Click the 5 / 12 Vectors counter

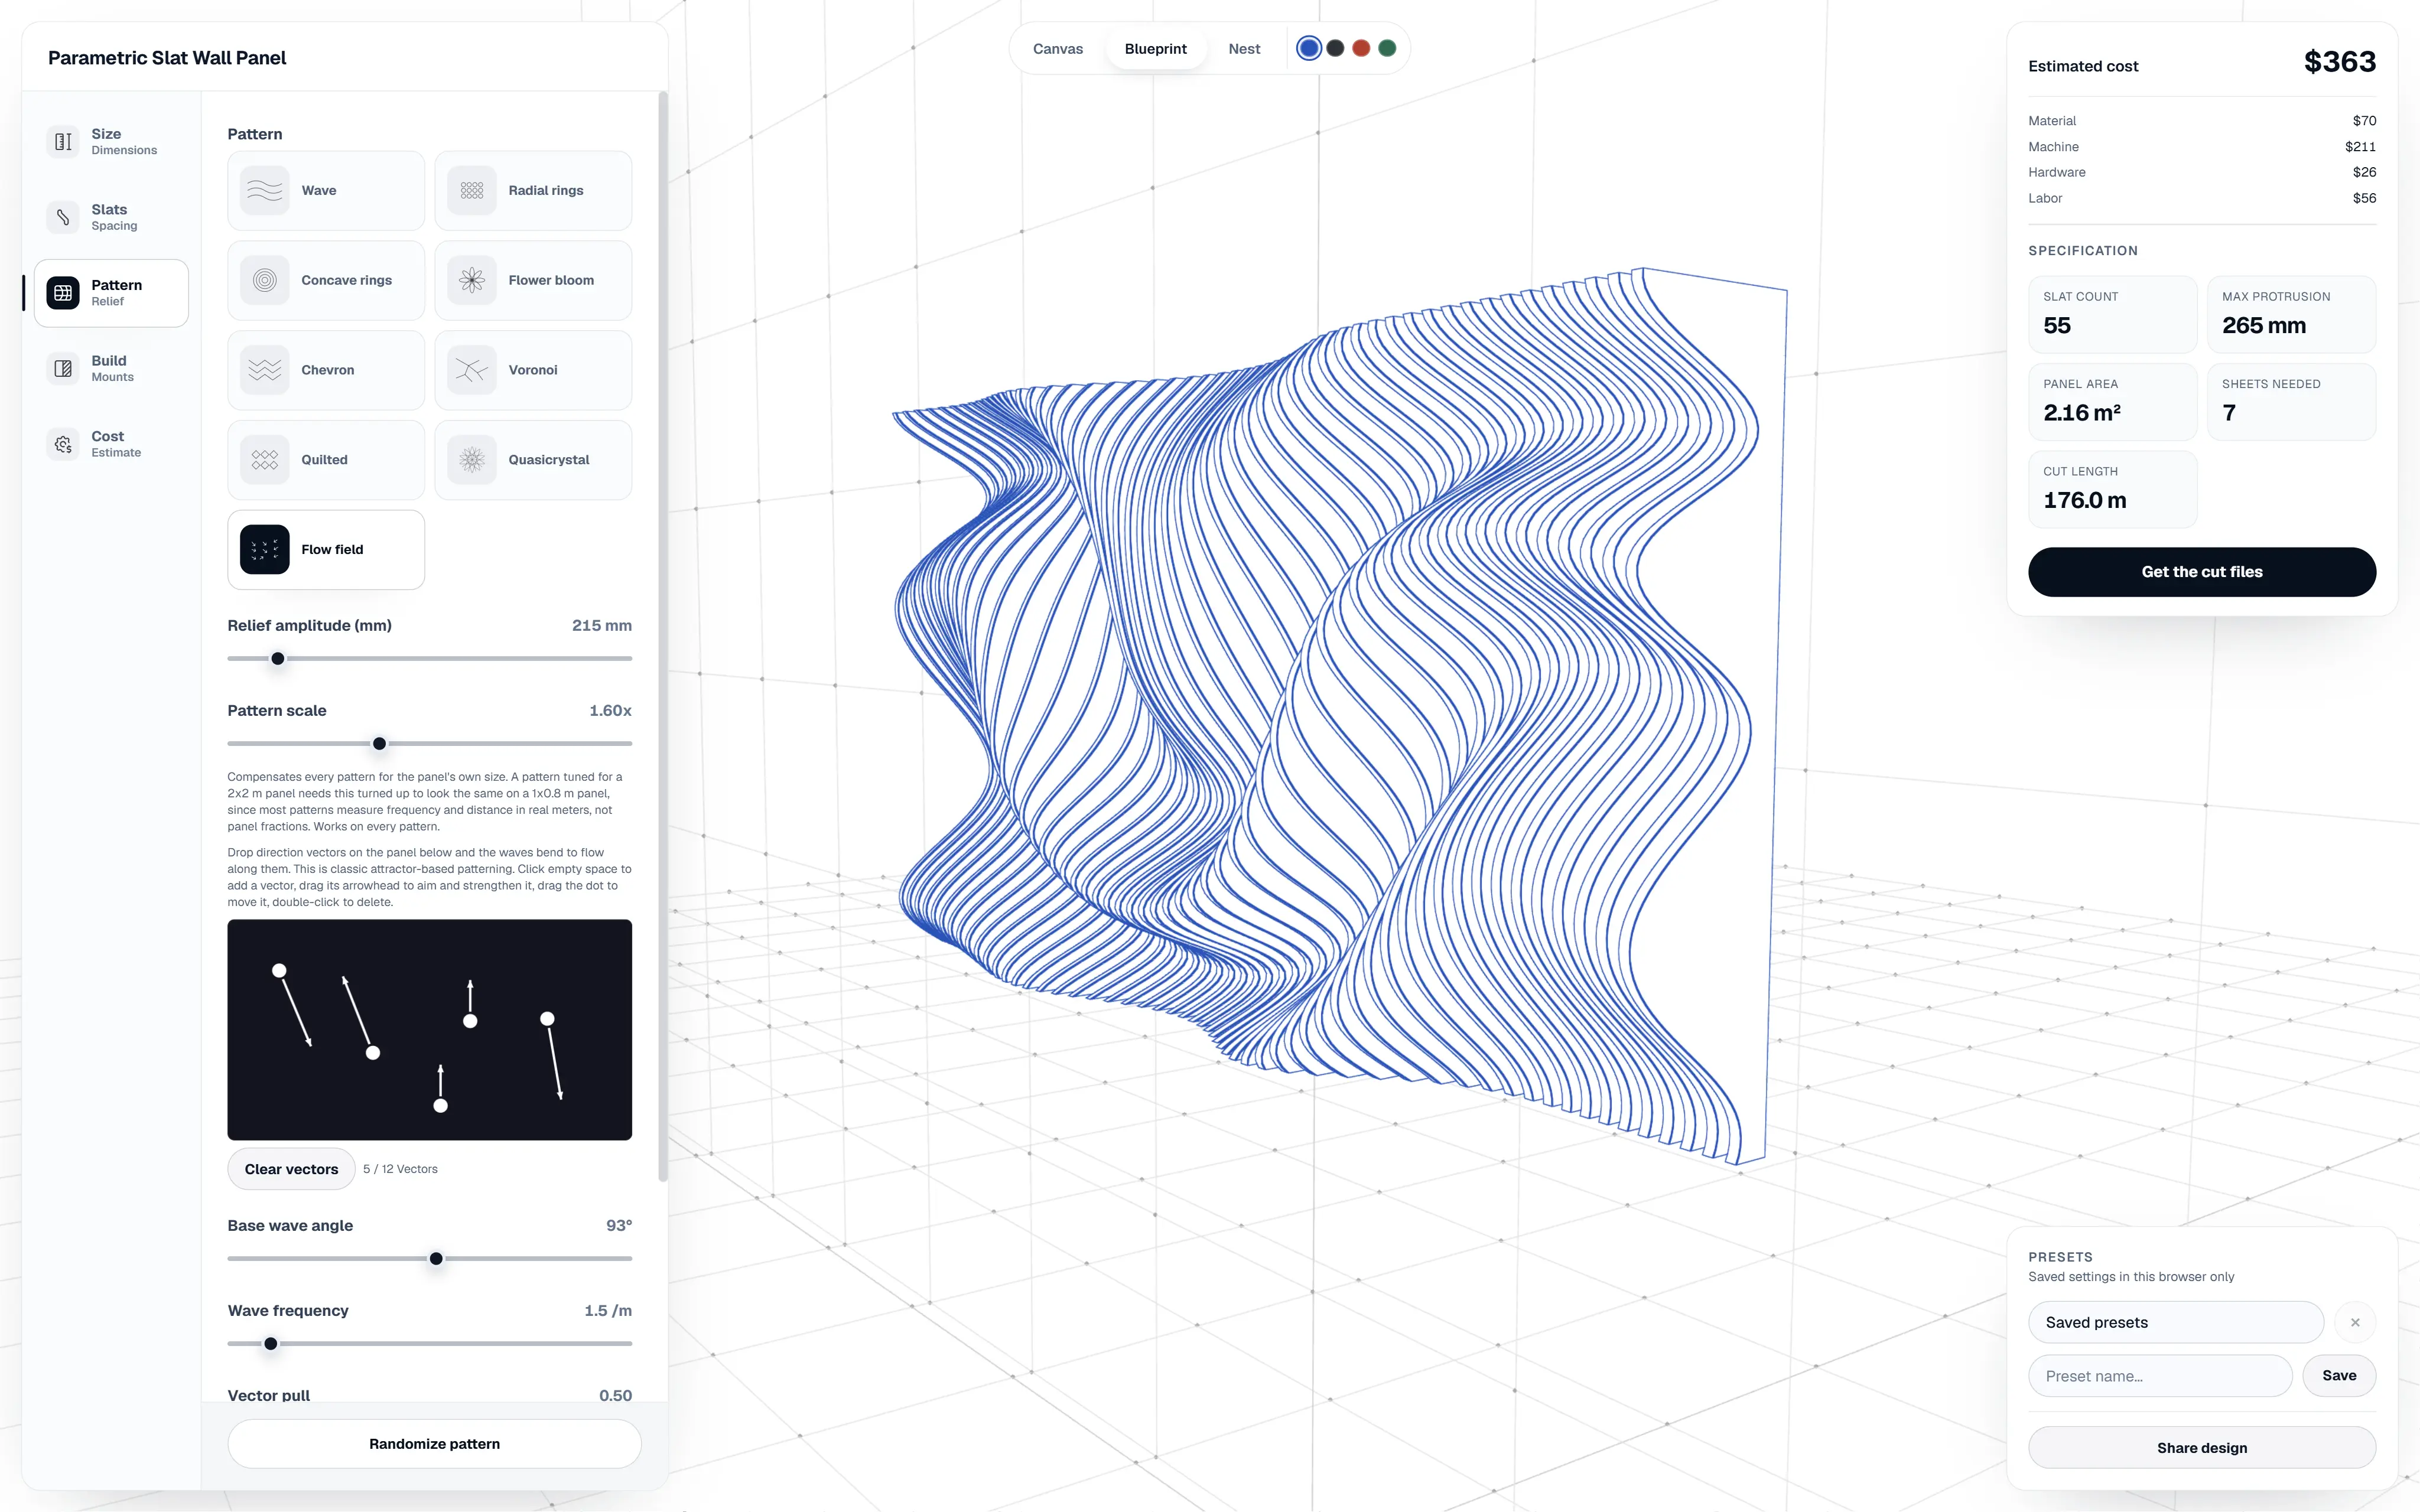[x=400, y=1169]
